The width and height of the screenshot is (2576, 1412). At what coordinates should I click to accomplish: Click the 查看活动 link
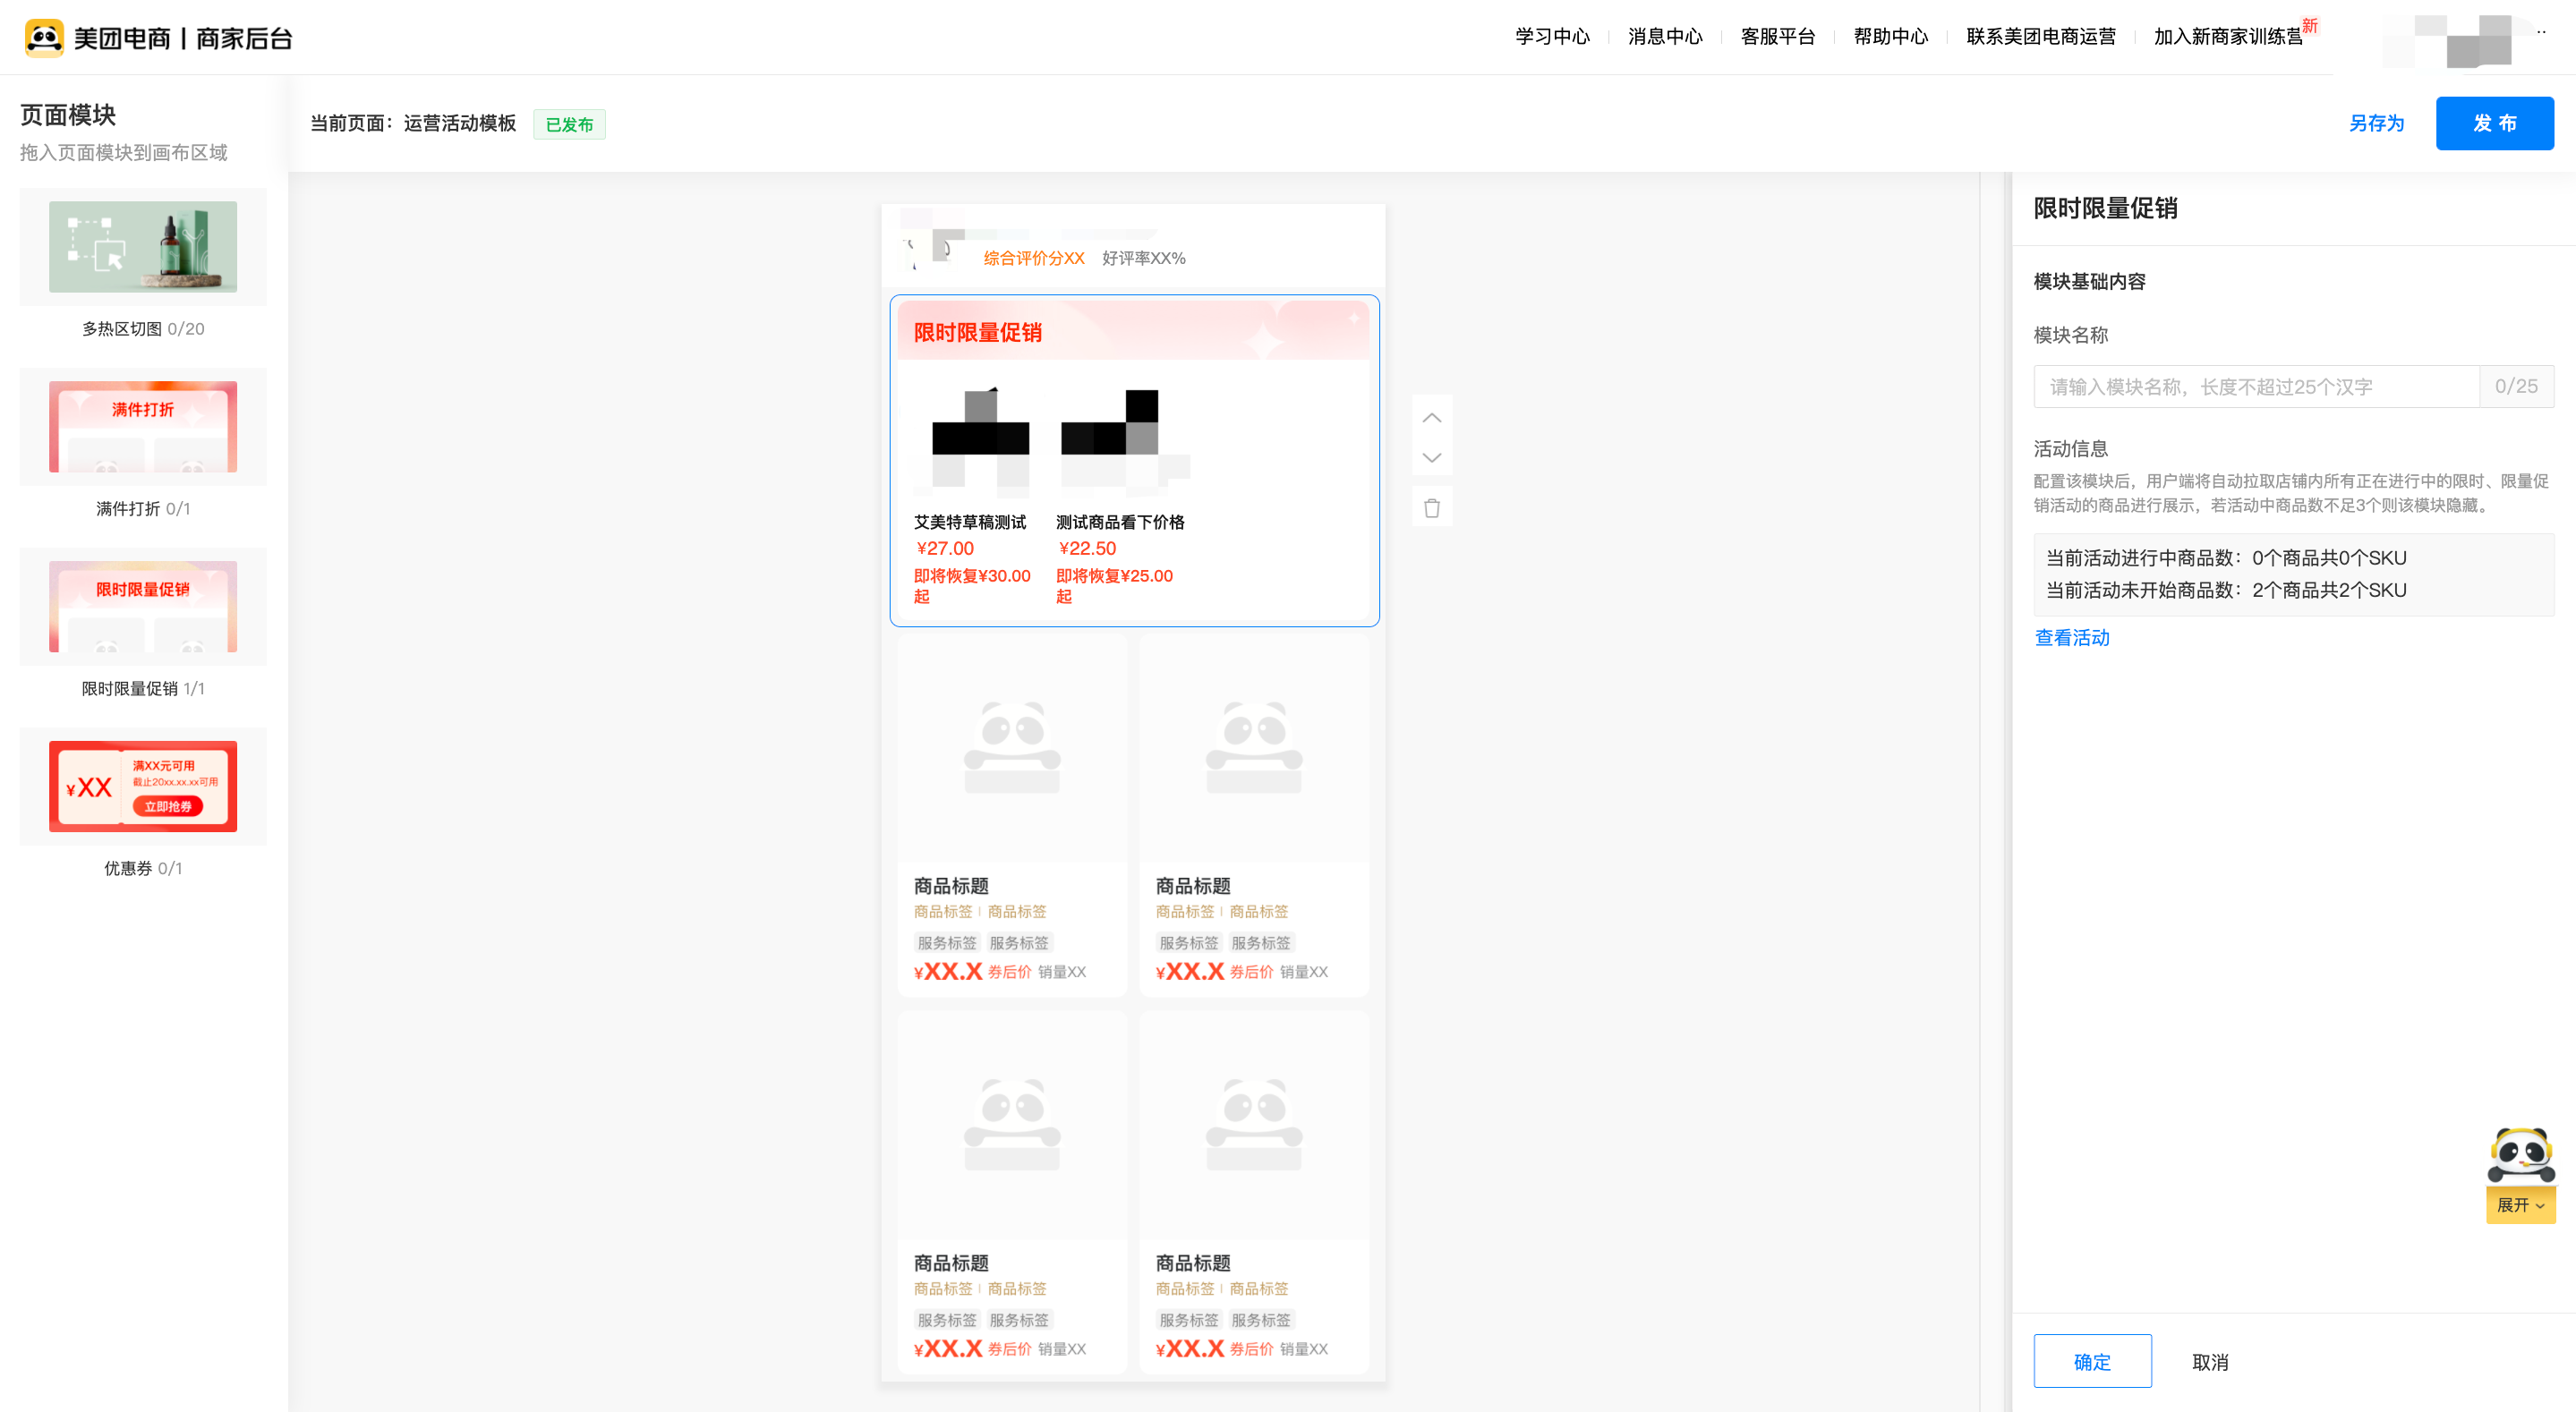click(2072, 638)
